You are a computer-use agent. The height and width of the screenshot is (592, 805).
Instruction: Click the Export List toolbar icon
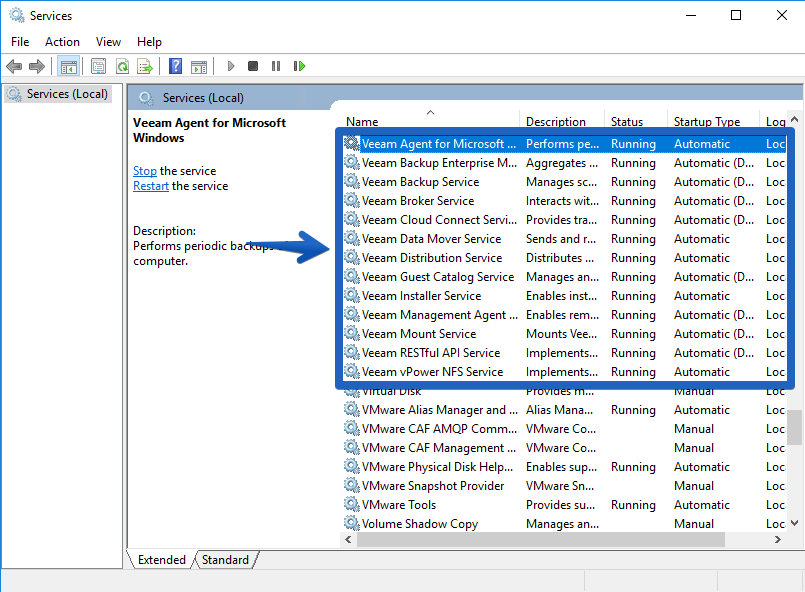click(145, 66)
